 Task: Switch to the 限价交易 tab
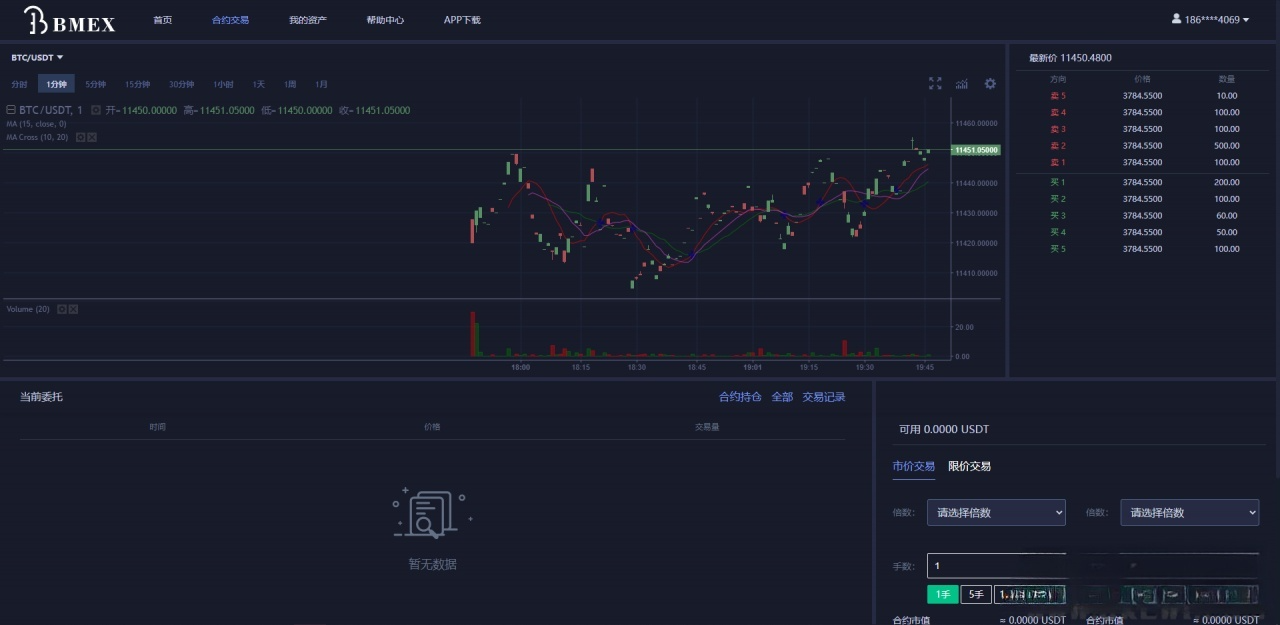point(969,466)
